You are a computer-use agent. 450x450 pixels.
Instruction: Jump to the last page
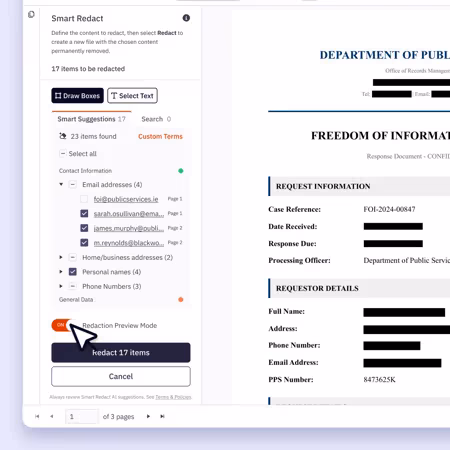pyautogui.click(x=162, y=416)
